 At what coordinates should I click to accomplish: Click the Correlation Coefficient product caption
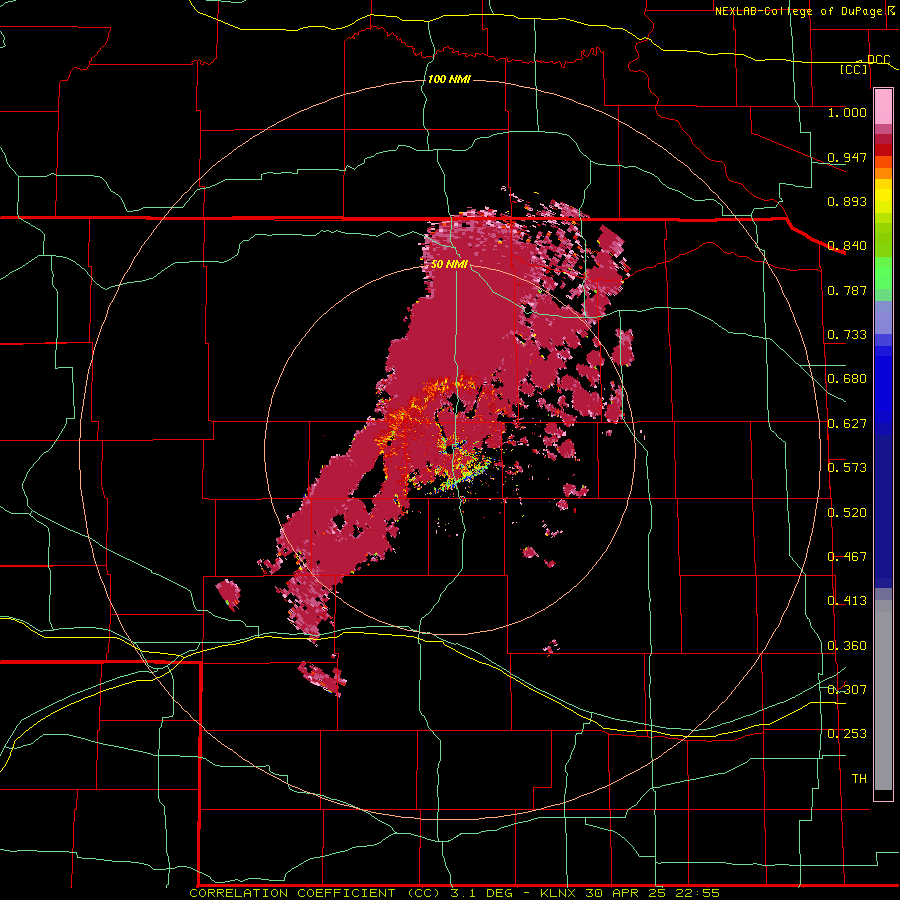coord(315,893)
